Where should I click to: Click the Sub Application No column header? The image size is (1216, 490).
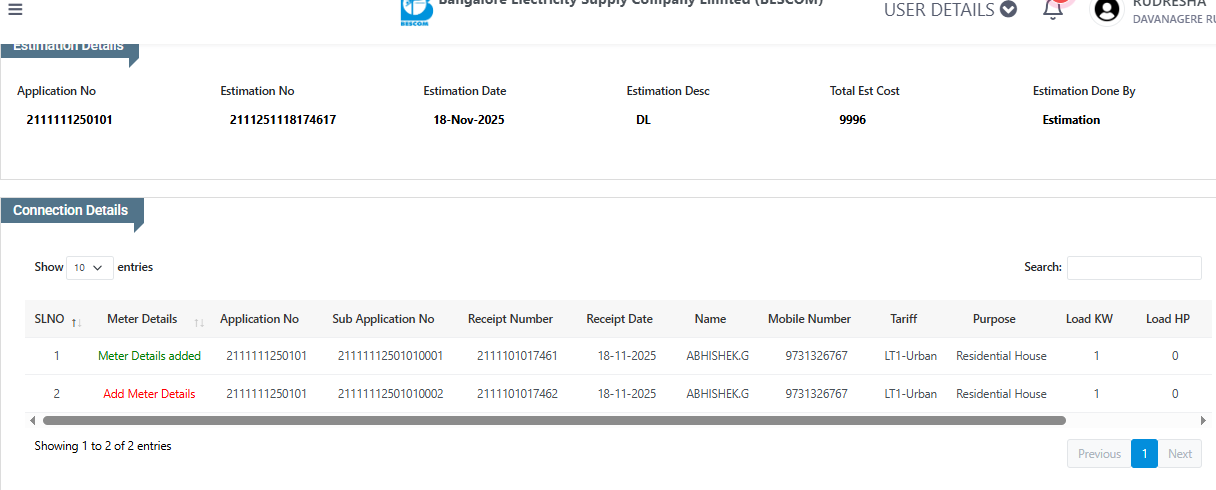tap(383, 319)
